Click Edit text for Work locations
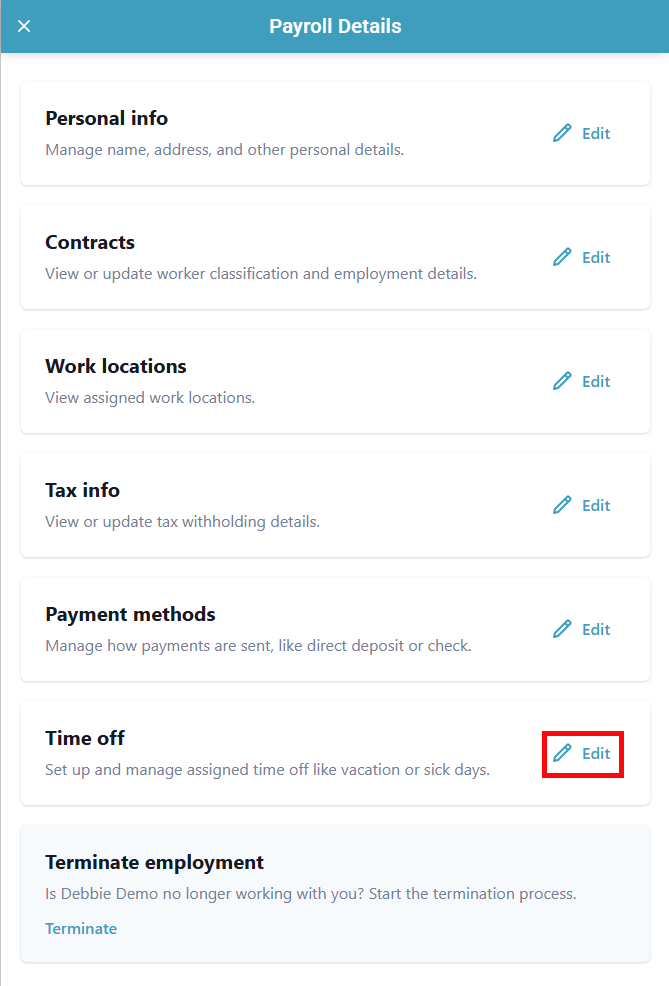 coord(596,381)
